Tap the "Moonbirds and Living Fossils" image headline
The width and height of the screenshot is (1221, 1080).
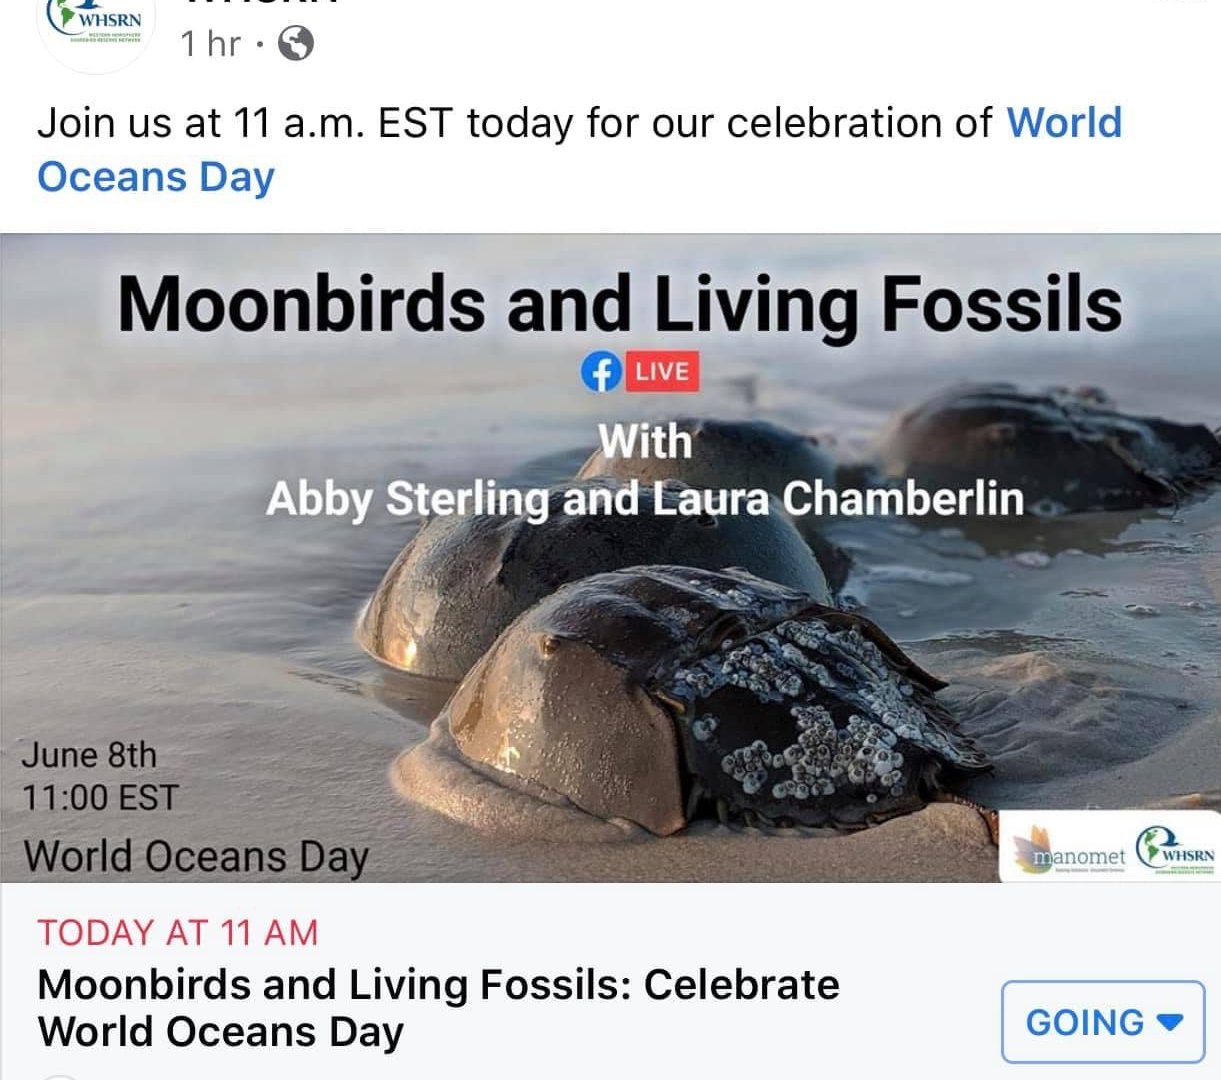pos(620,303)
